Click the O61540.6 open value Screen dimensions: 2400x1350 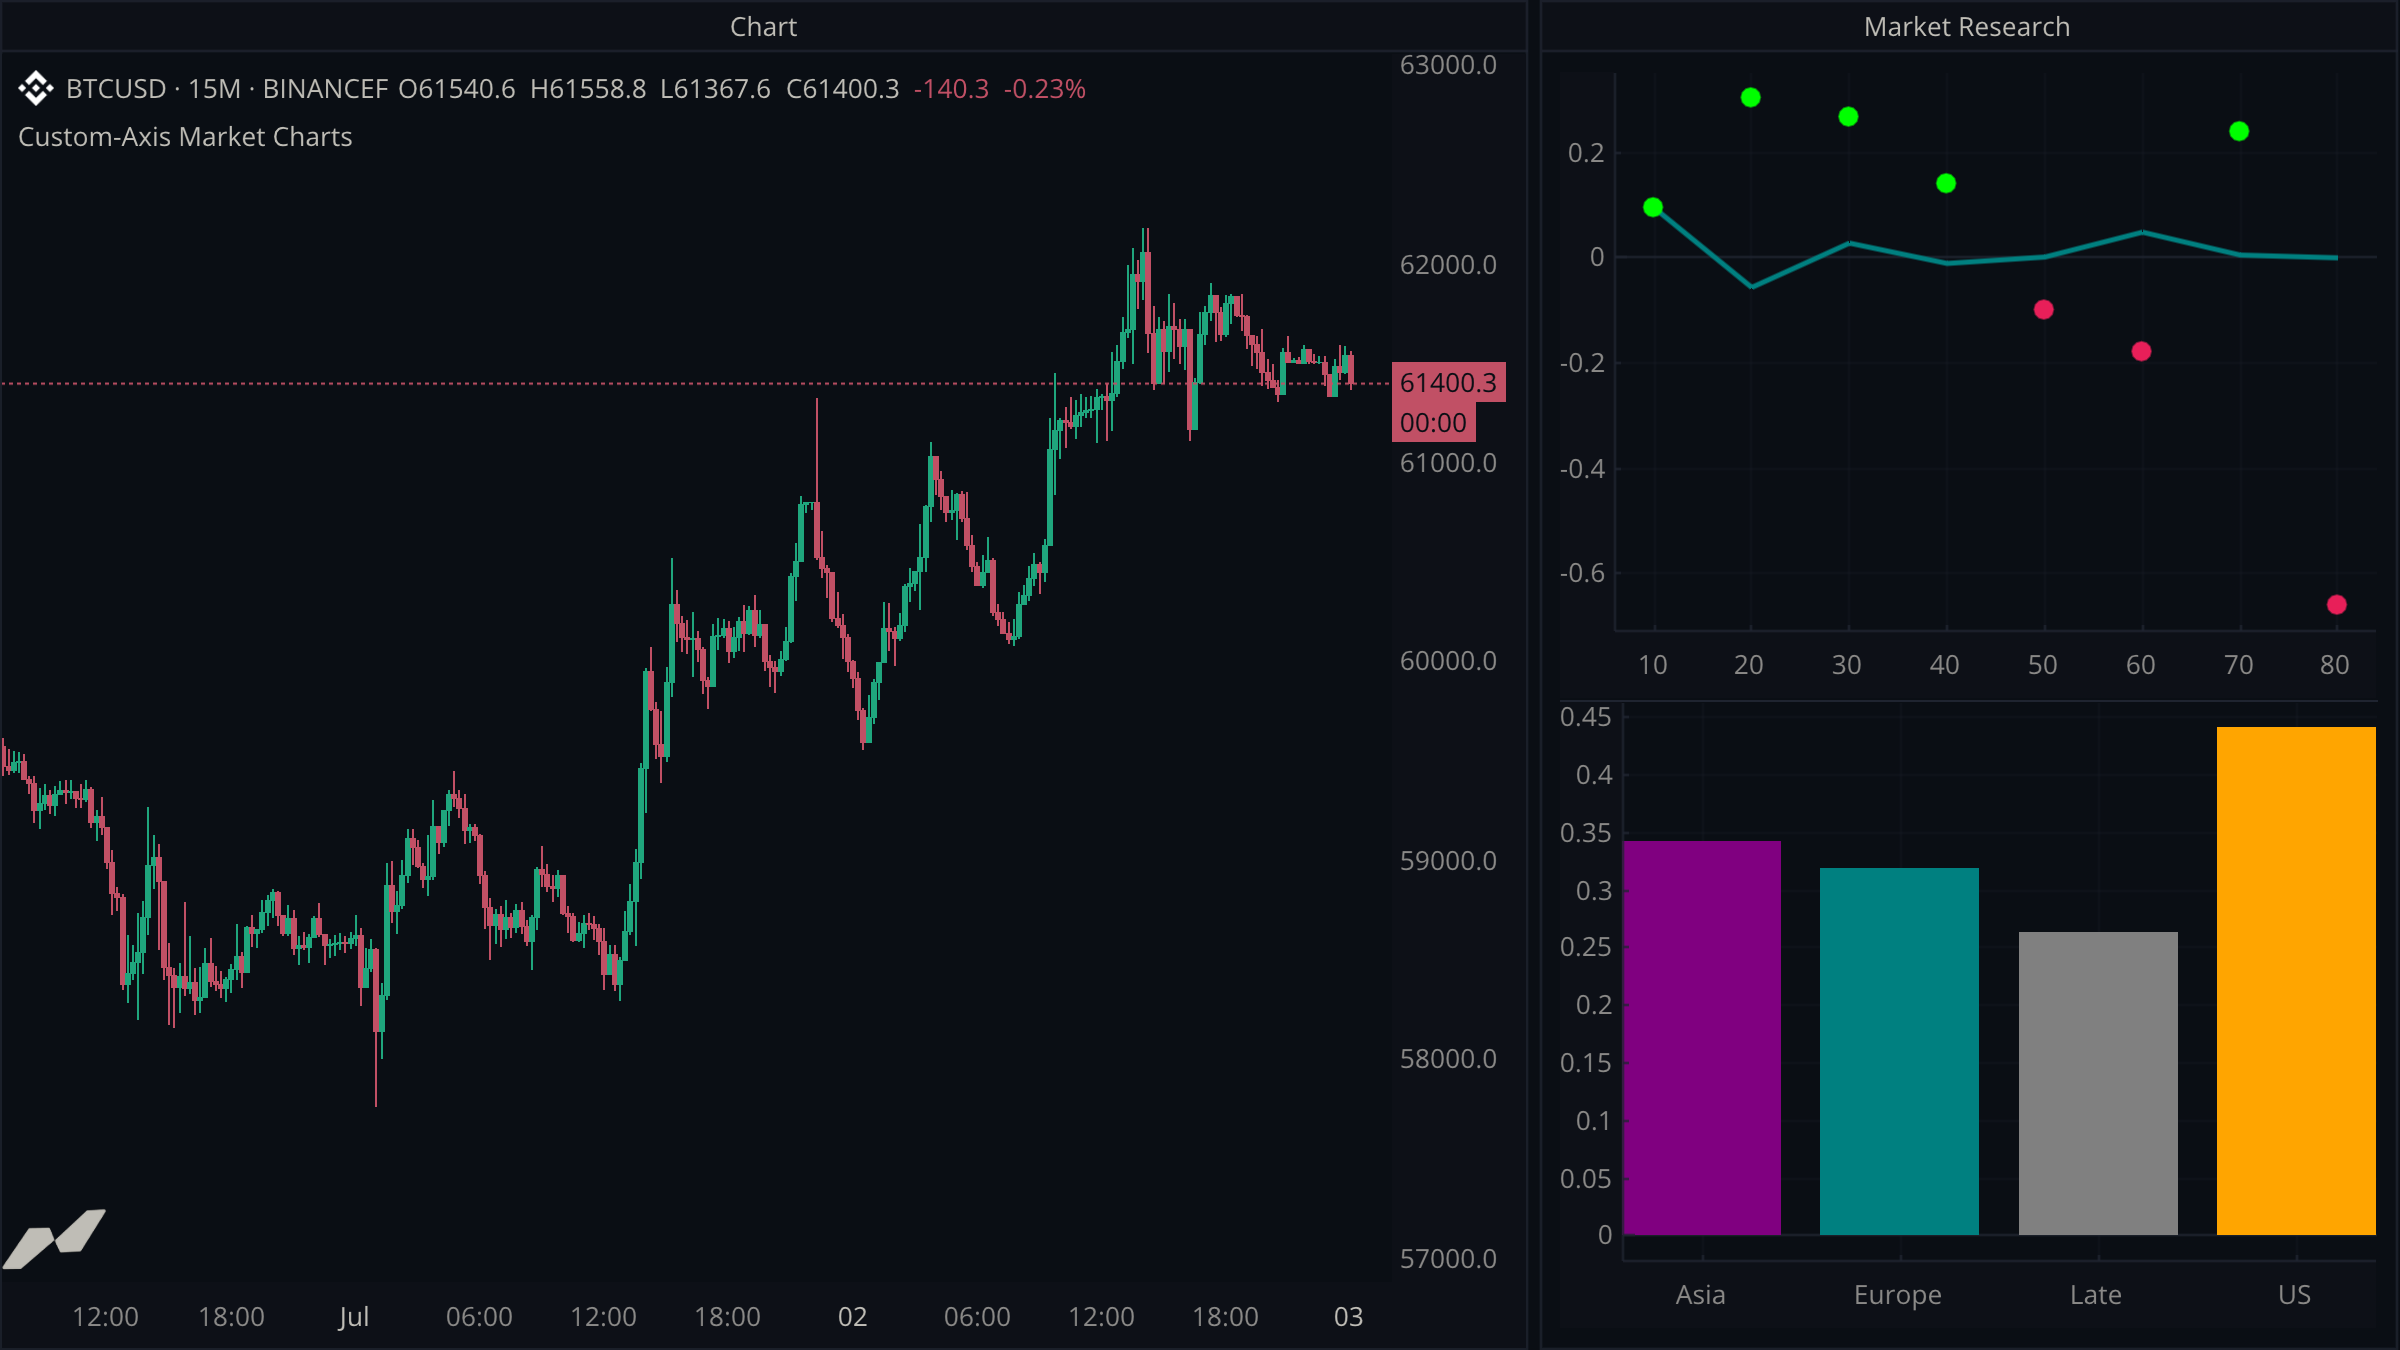pos(457,89)
